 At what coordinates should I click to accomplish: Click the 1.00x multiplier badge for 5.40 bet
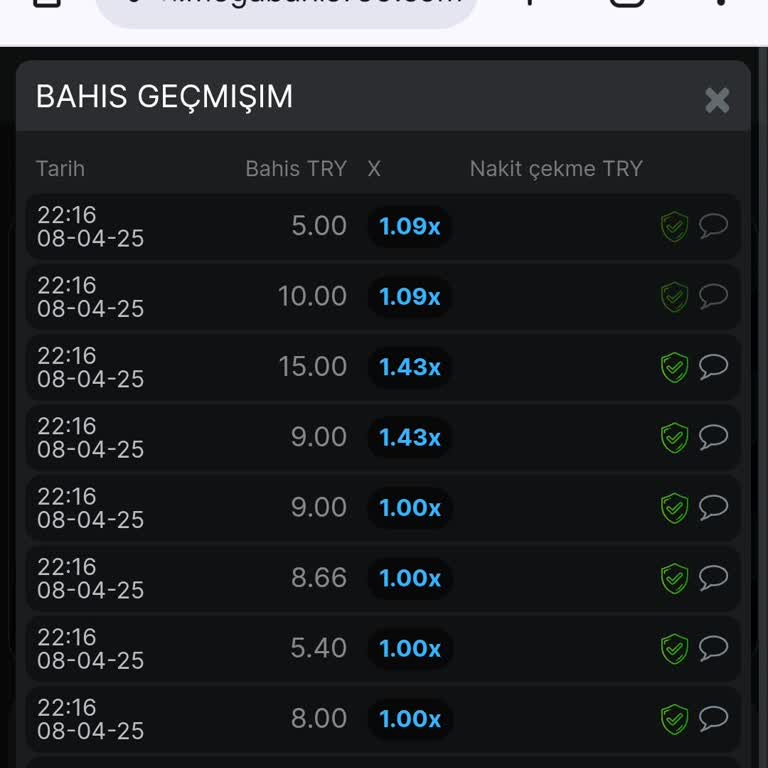click(410, 648)
